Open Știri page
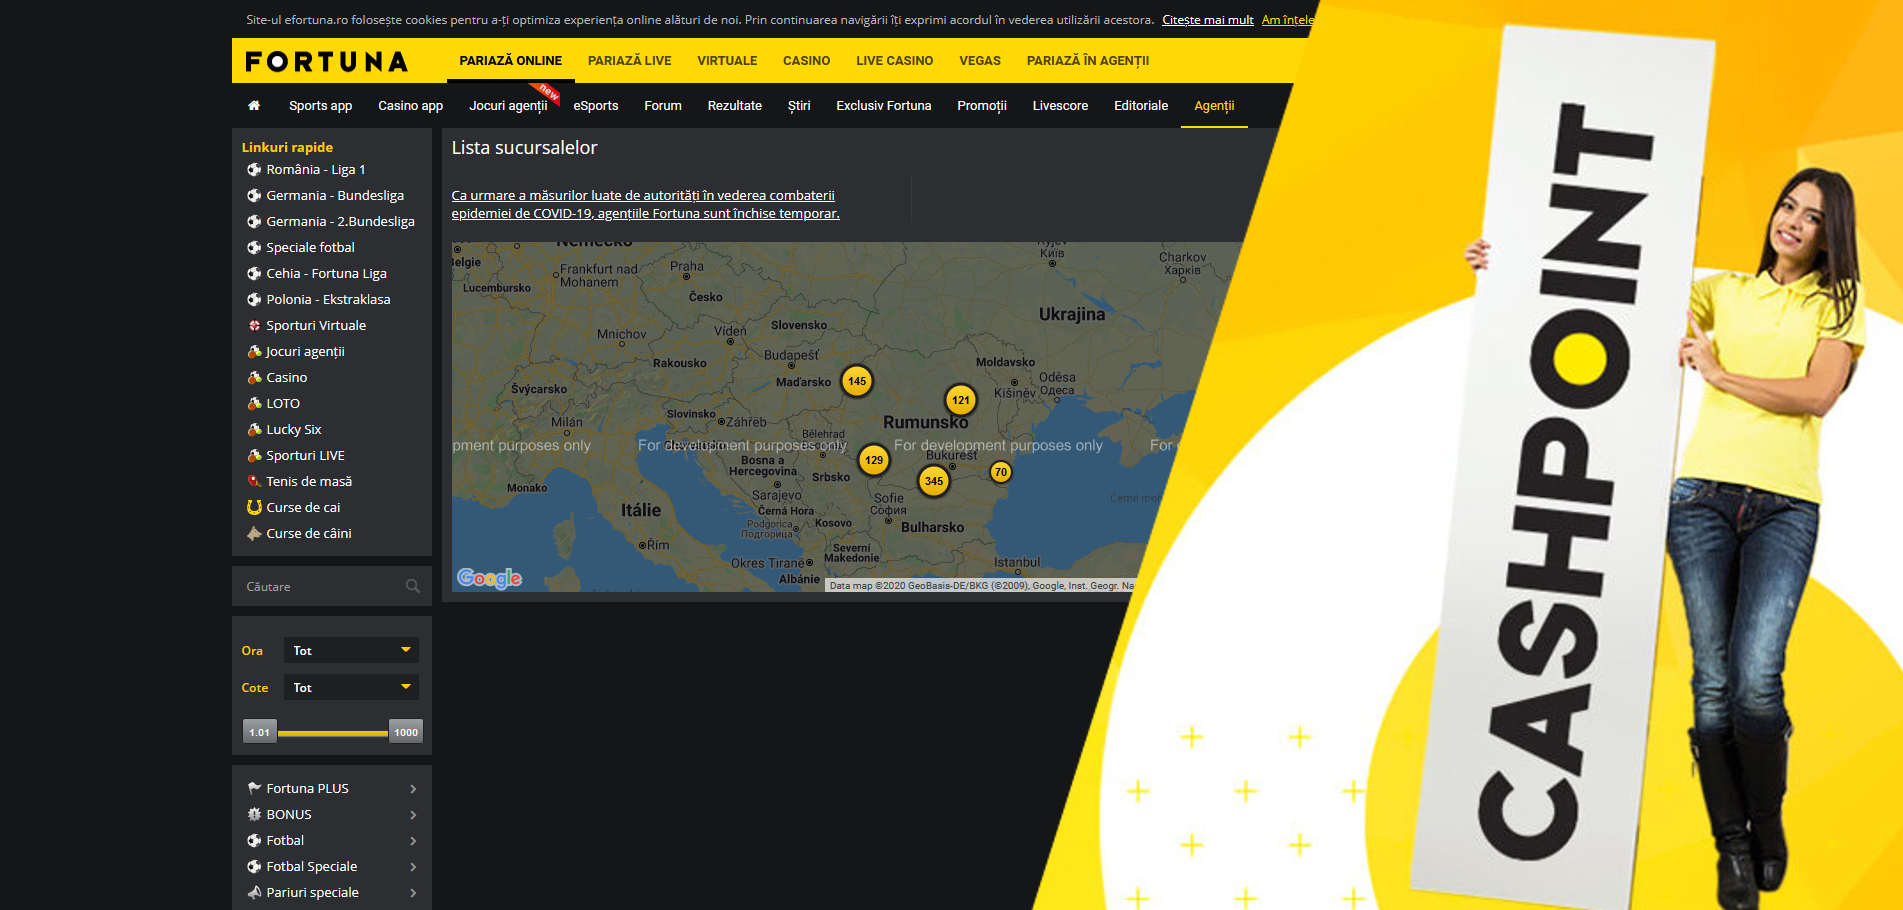Screen dimensions: 1903x910 799,106
